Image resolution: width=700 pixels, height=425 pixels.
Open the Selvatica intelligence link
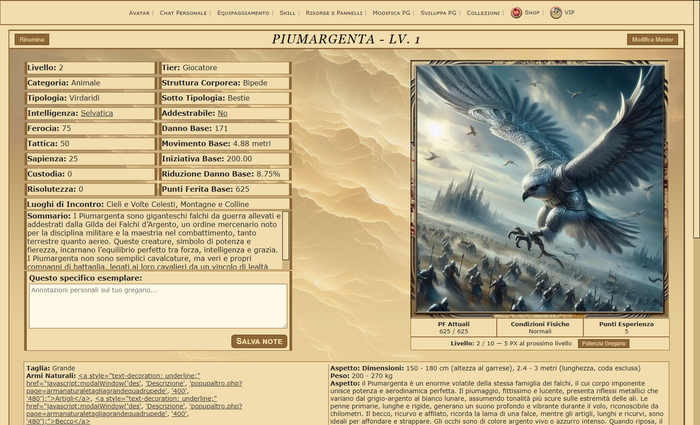[x=97, y=113]
